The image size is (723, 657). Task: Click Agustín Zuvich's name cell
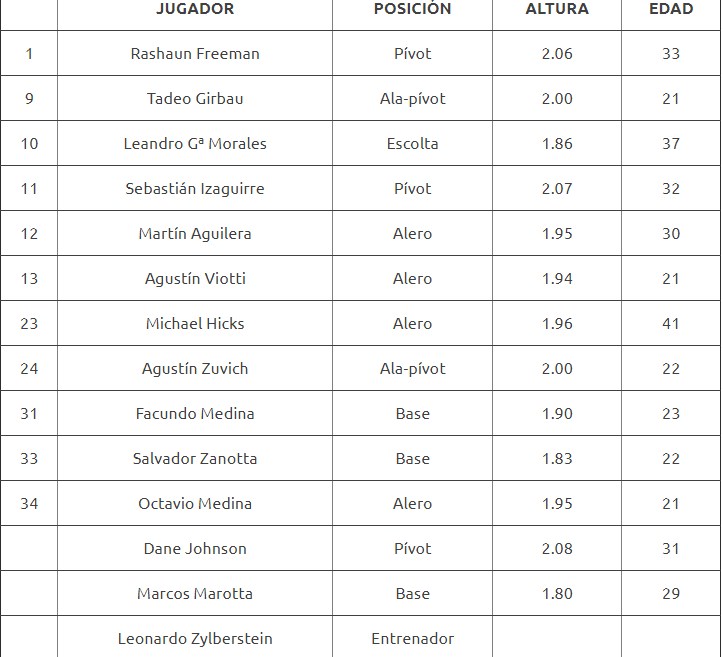pos(195,369)
